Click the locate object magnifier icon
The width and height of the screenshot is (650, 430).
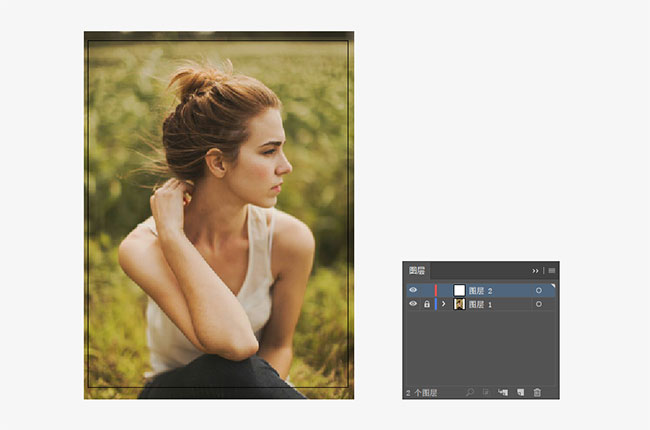point(469,392)
